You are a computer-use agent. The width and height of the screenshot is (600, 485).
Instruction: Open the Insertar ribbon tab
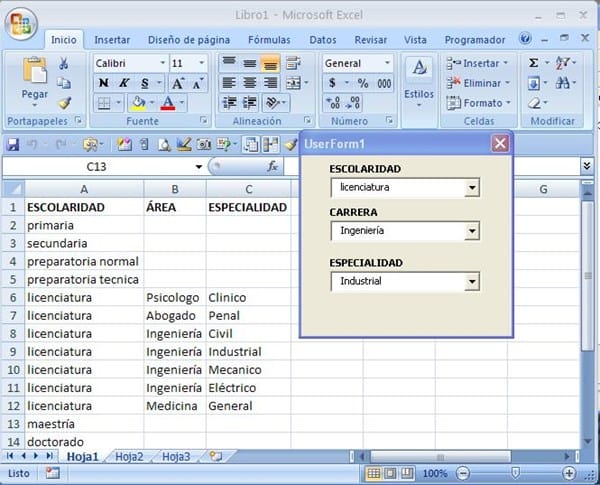coord(112,40)
